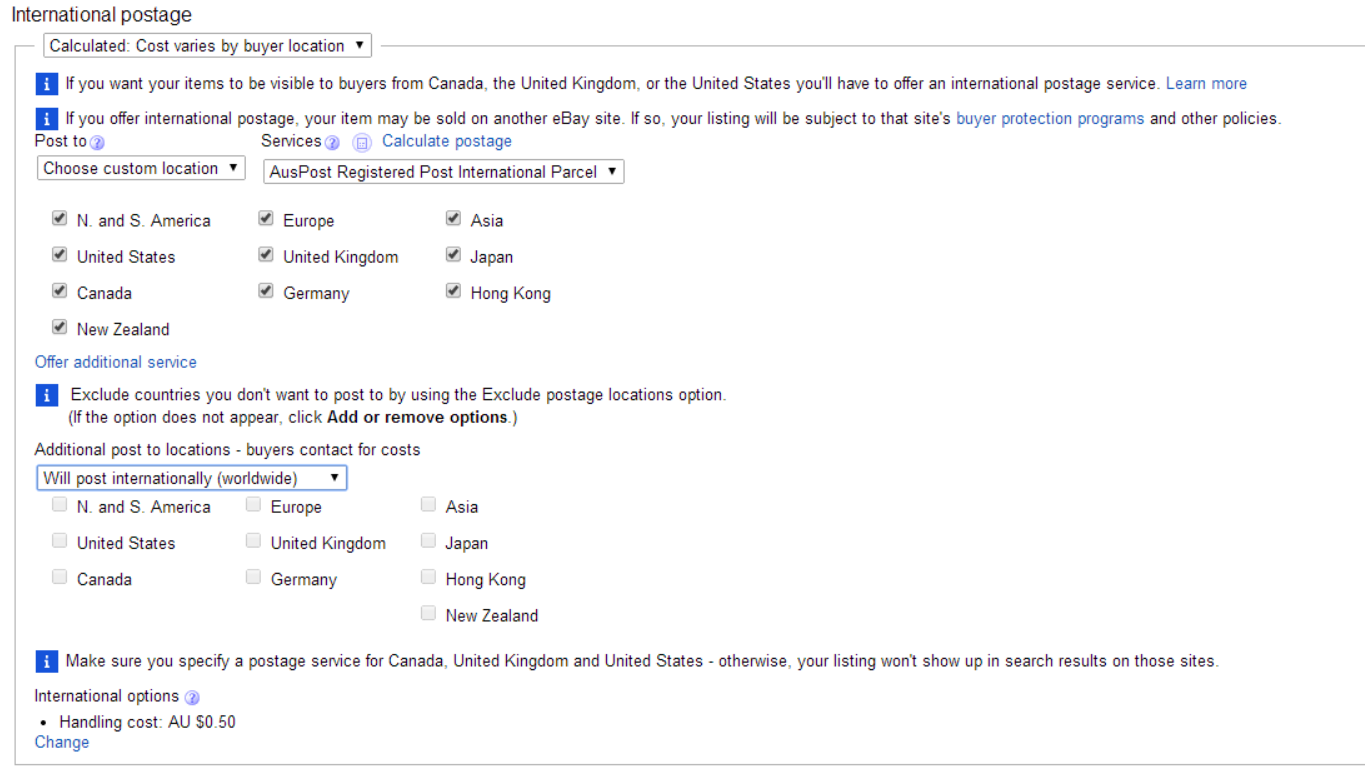1365x766 pixels.
Task: Open 'Will post internationally (worldwide)' dropdown
Action: pos(192,478)
